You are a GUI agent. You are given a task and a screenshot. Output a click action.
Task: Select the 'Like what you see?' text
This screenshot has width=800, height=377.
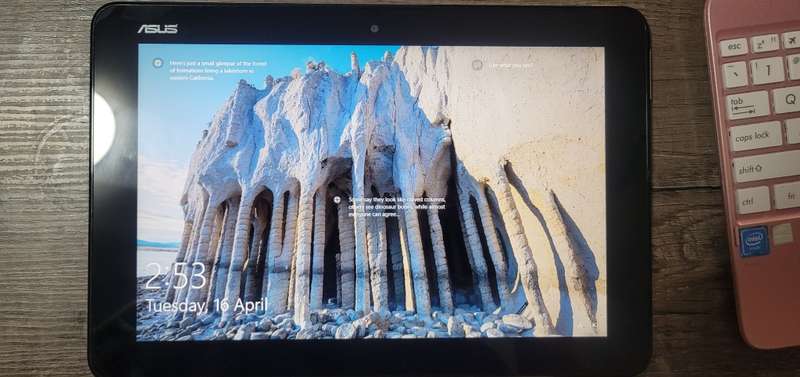[x=511, y=65]
